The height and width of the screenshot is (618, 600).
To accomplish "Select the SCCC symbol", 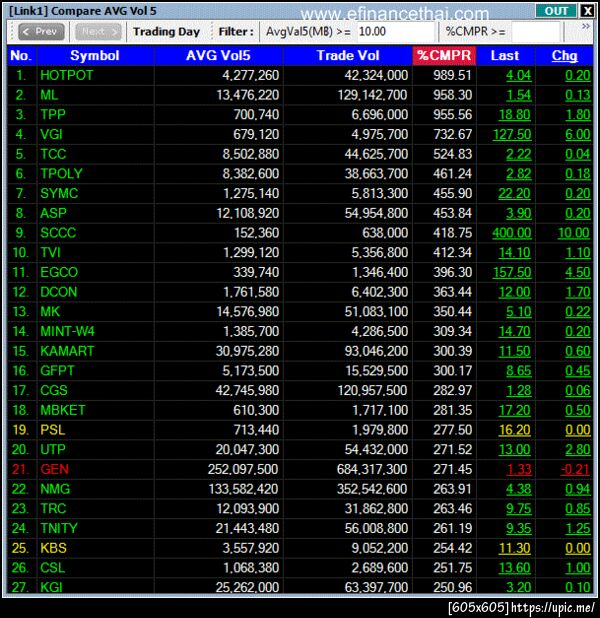I will (x=58, y=233).
